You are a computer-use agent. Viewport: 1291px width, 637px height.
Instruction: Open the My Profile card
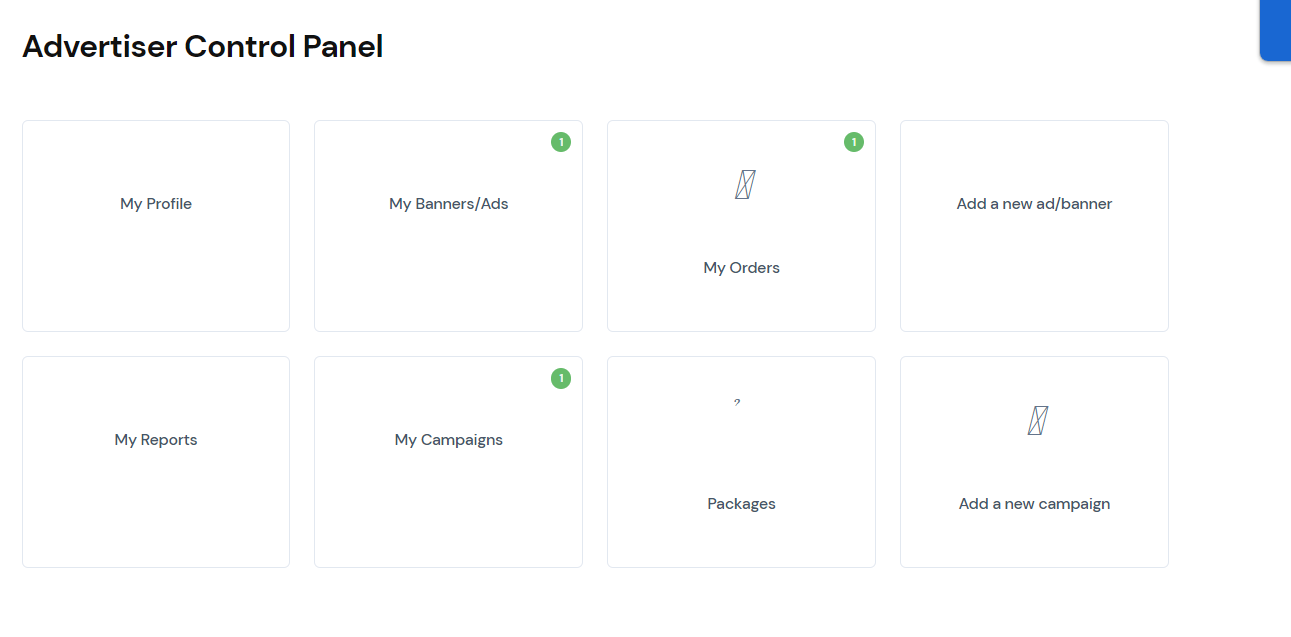tap(156, 226)
